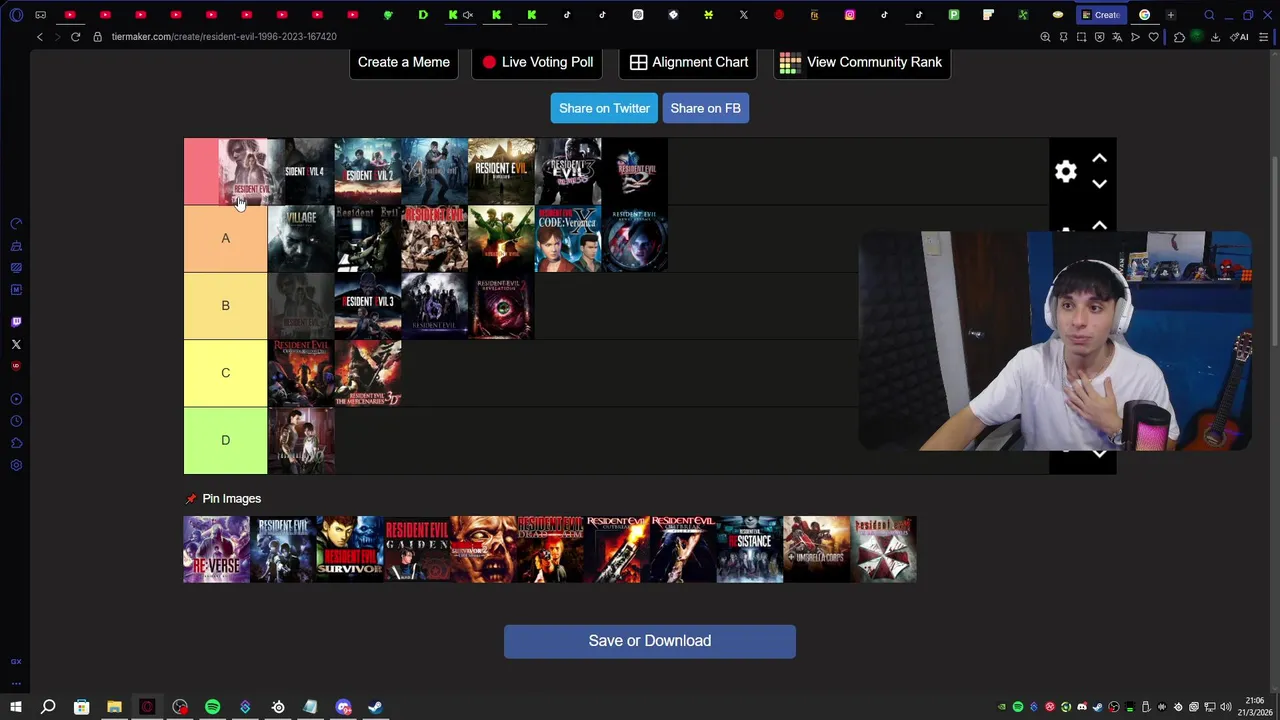Image resolution: width=1280 pixels, height=720 pixels.
Task: Move top tier row up arrow
Action: point(1100,158)
